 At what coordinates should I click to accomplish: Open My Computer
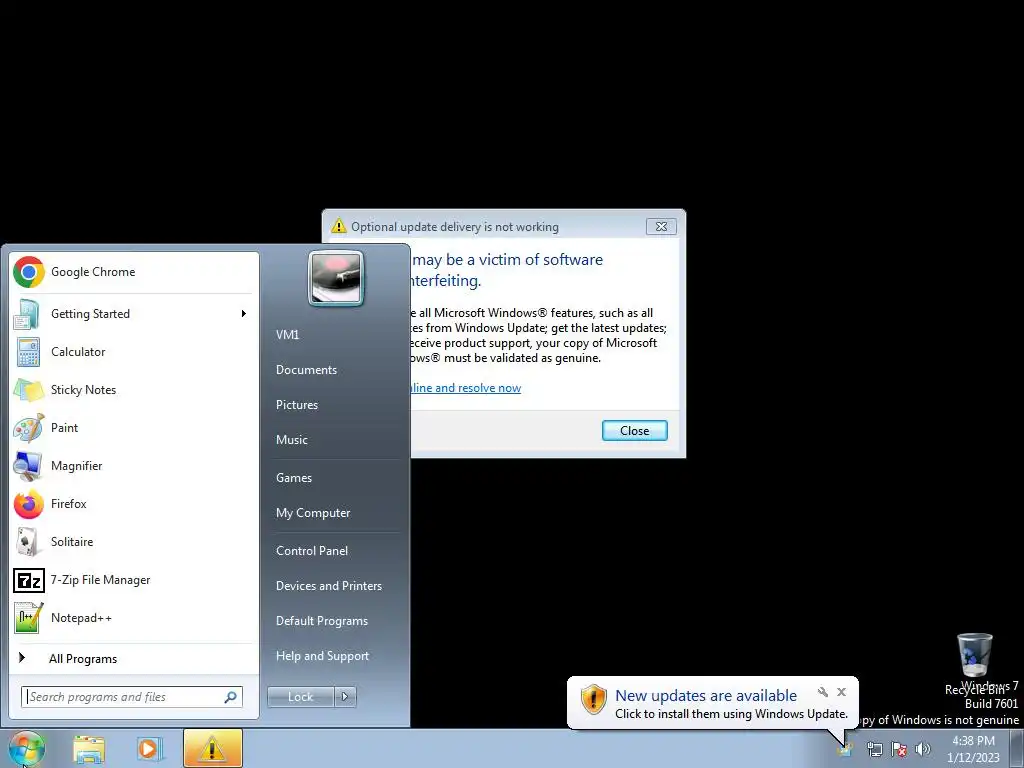point(313,513)
